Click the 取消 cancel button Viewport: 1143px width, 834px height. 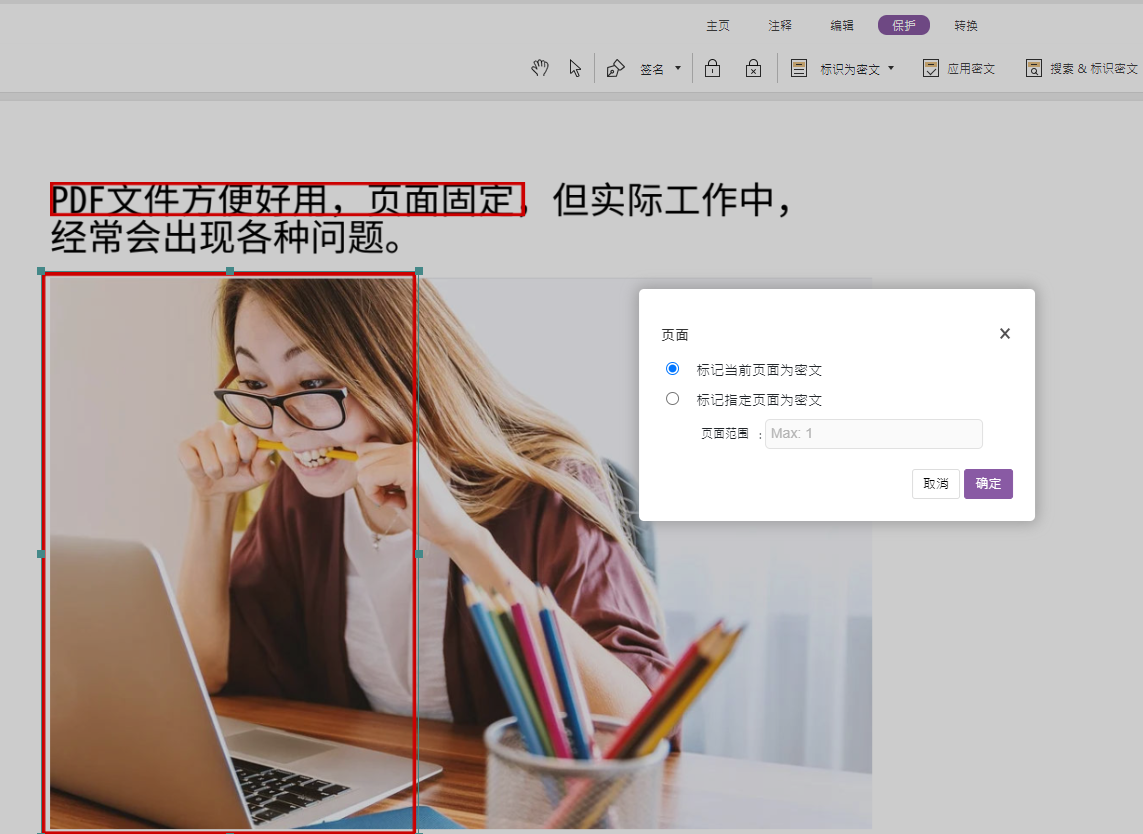[x=935, y=483]
